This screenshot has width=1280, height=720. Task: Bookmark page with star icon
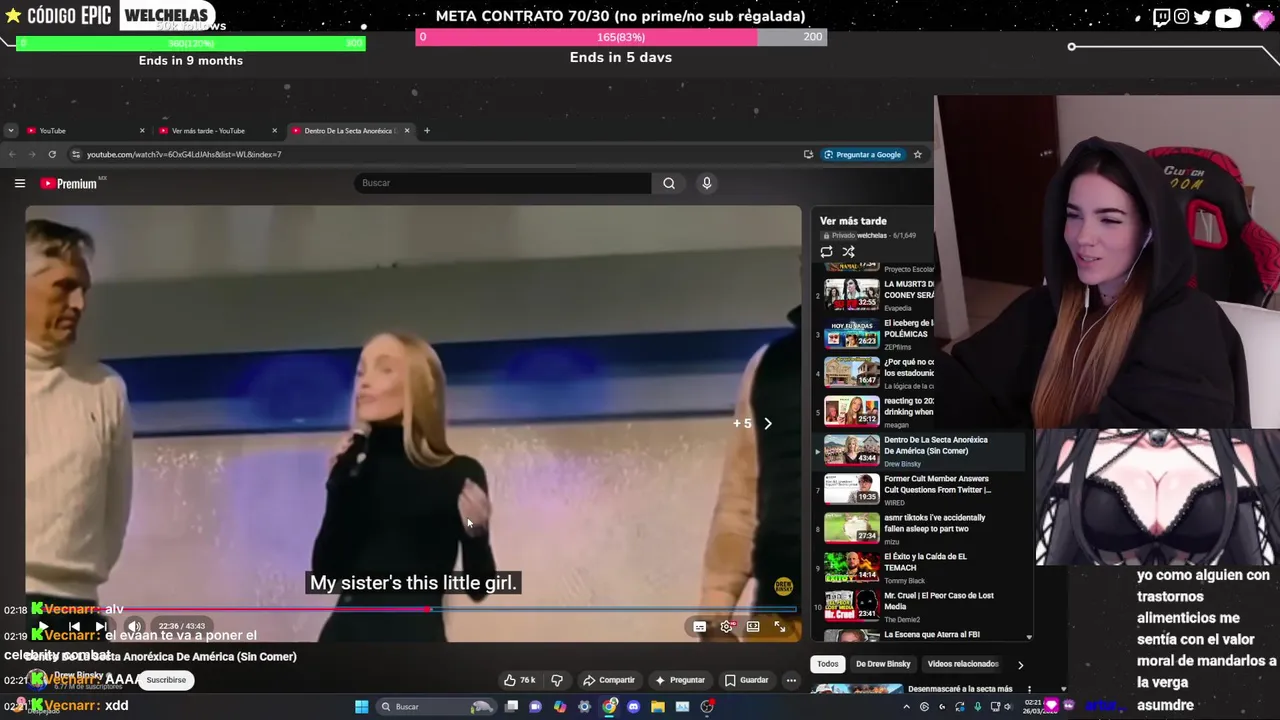coord(917,154)
